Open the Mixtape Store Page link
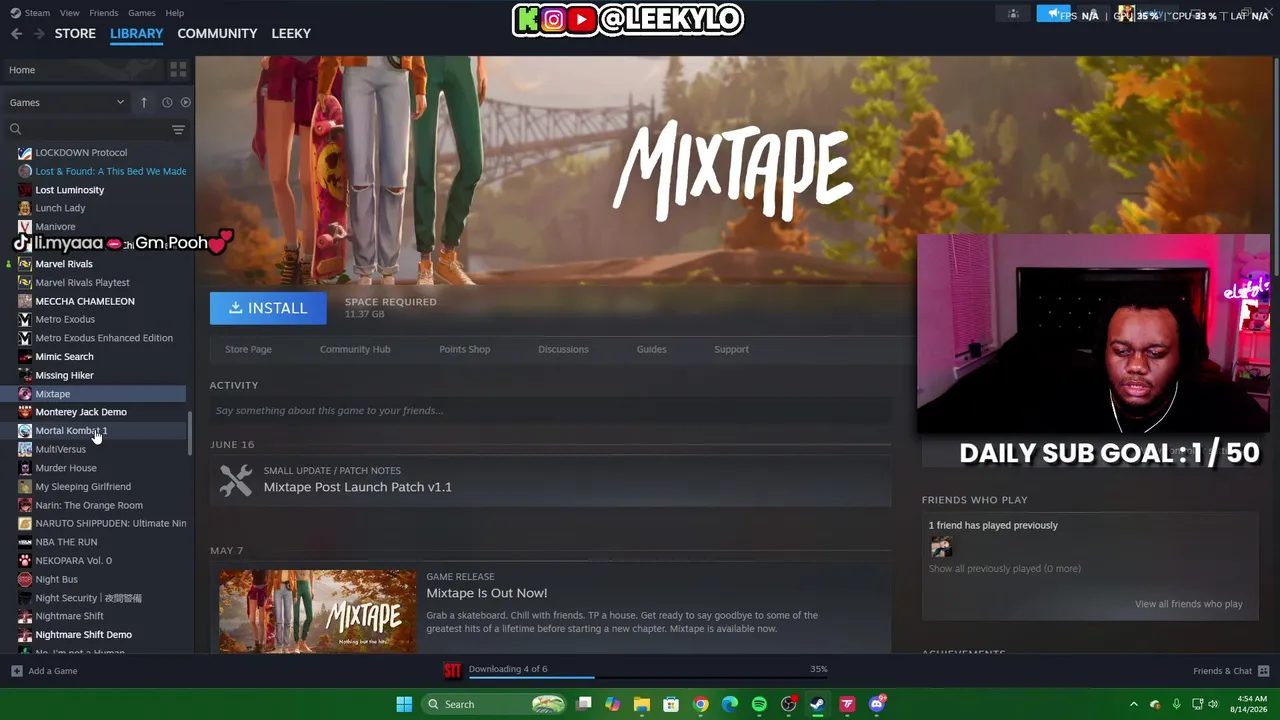The image size is (1280, 720). click(248, 349)
